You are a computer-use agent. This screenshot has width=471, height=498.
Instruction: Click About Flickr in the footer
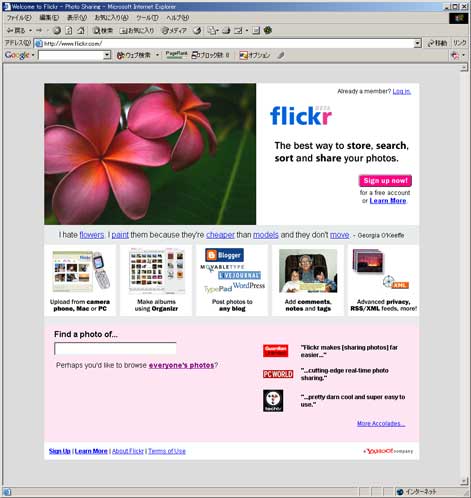(128, 451)
